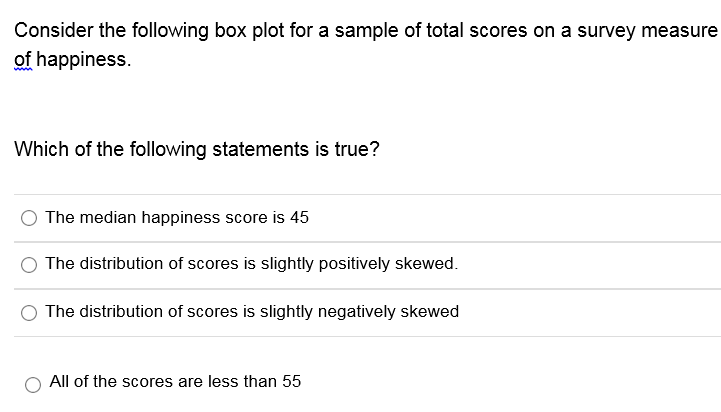
Task: Click the label text 'slightly positively skewed.'
Action: [x=360, y=264]
